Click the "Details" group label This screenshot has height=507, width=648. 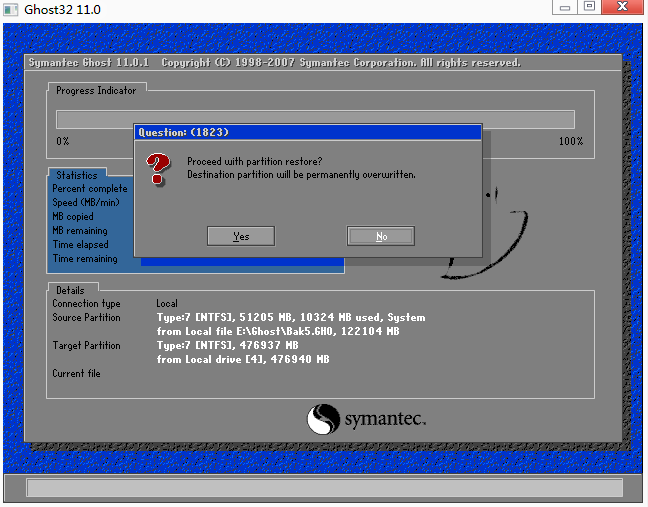tap(70, 290)
